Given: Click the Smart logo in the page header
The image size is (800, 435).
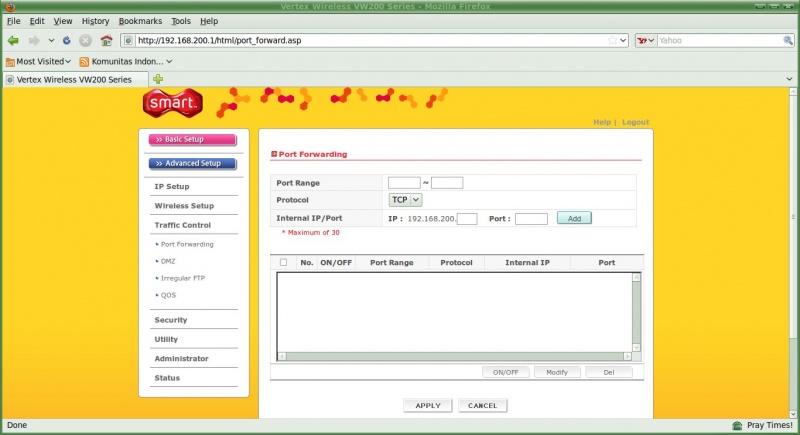Looking at the screenshot, I should (x=175, y=103).
